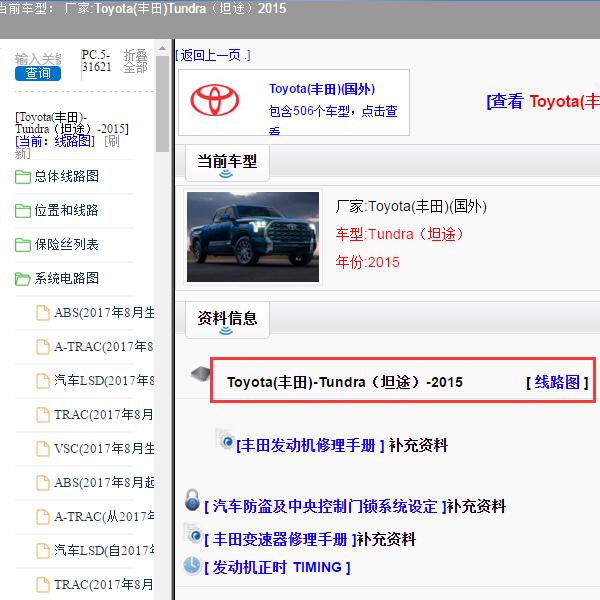This screenshot has width=600, height=600.
Task: Select the 资料信息 tab
Action: [x=227, y=319]
